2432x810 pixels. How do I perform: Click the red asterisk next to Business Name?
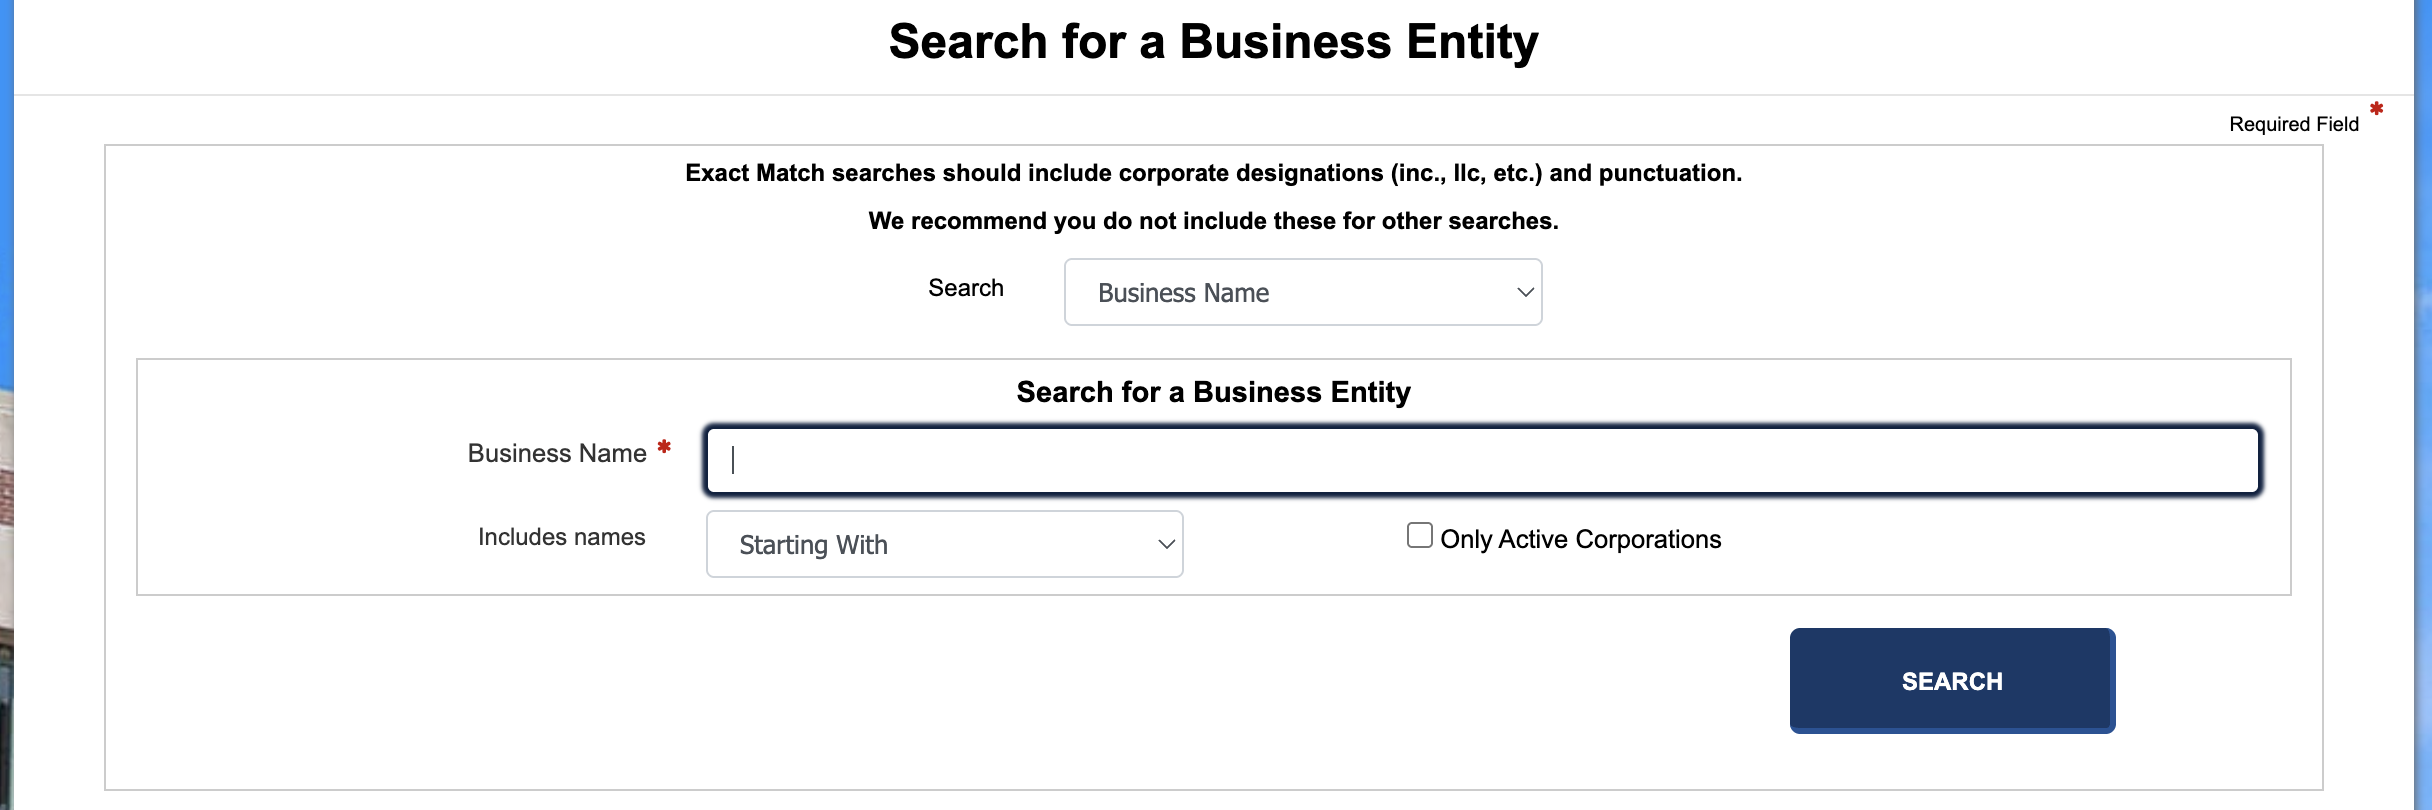click(664, 447)
